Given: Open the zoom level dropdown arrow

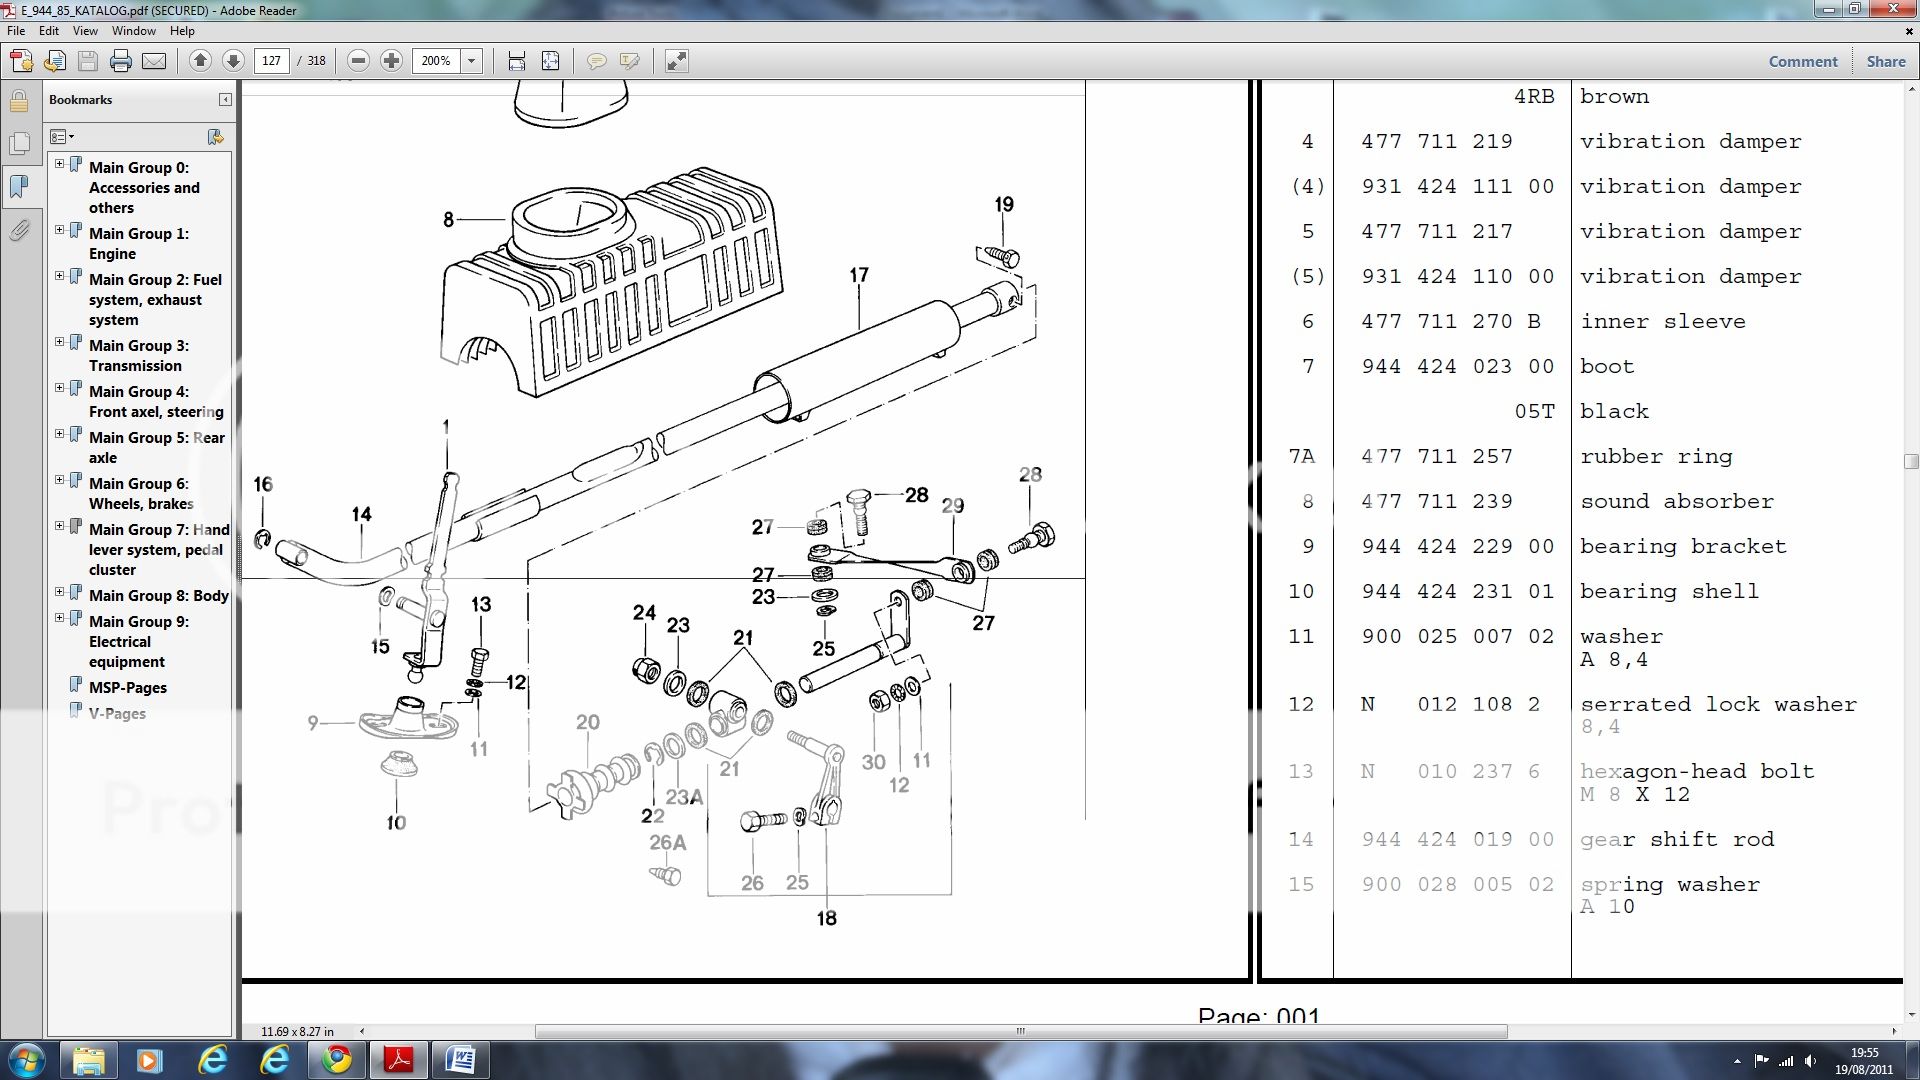Looking at the screenshot, I should pyautogui.click(x=471, y=61).
